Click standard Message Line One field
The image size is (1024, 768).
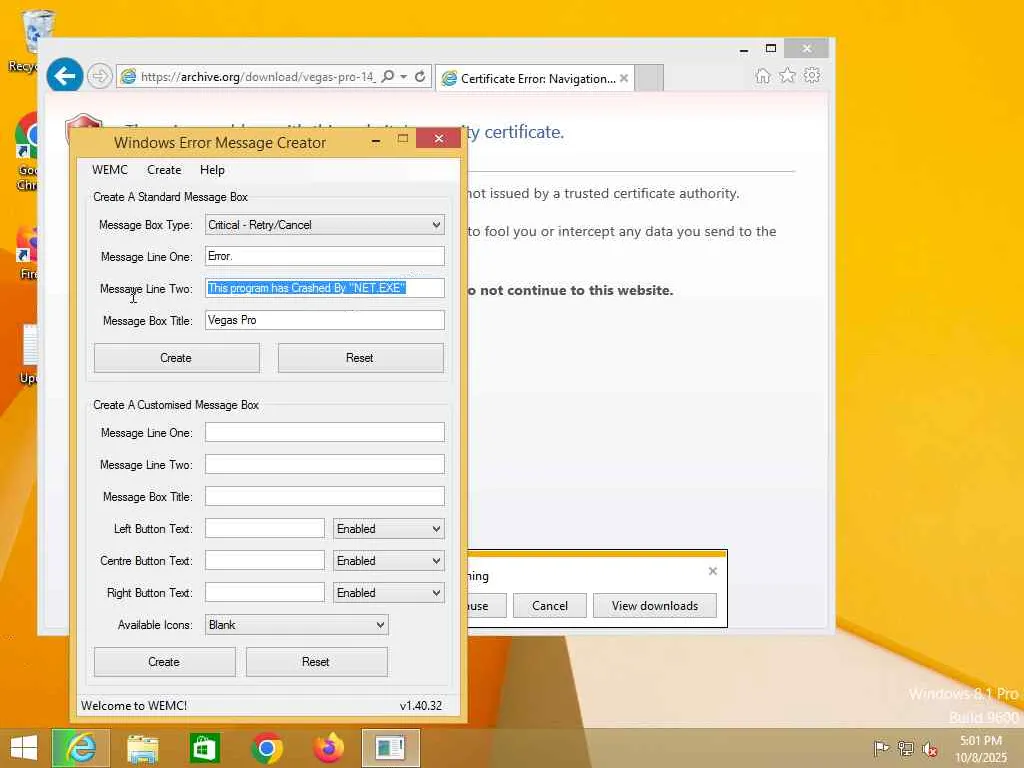pos(325,256)
